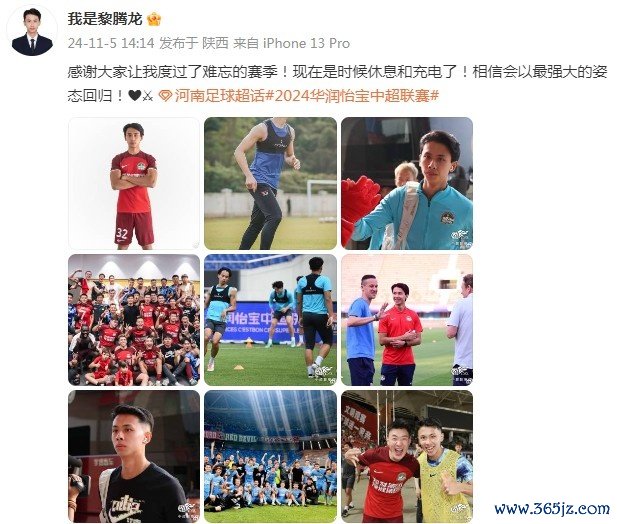Open selfie photo with yellow bib
The height and width of the screenshot is (524, 617).
(x=407, y=456)
